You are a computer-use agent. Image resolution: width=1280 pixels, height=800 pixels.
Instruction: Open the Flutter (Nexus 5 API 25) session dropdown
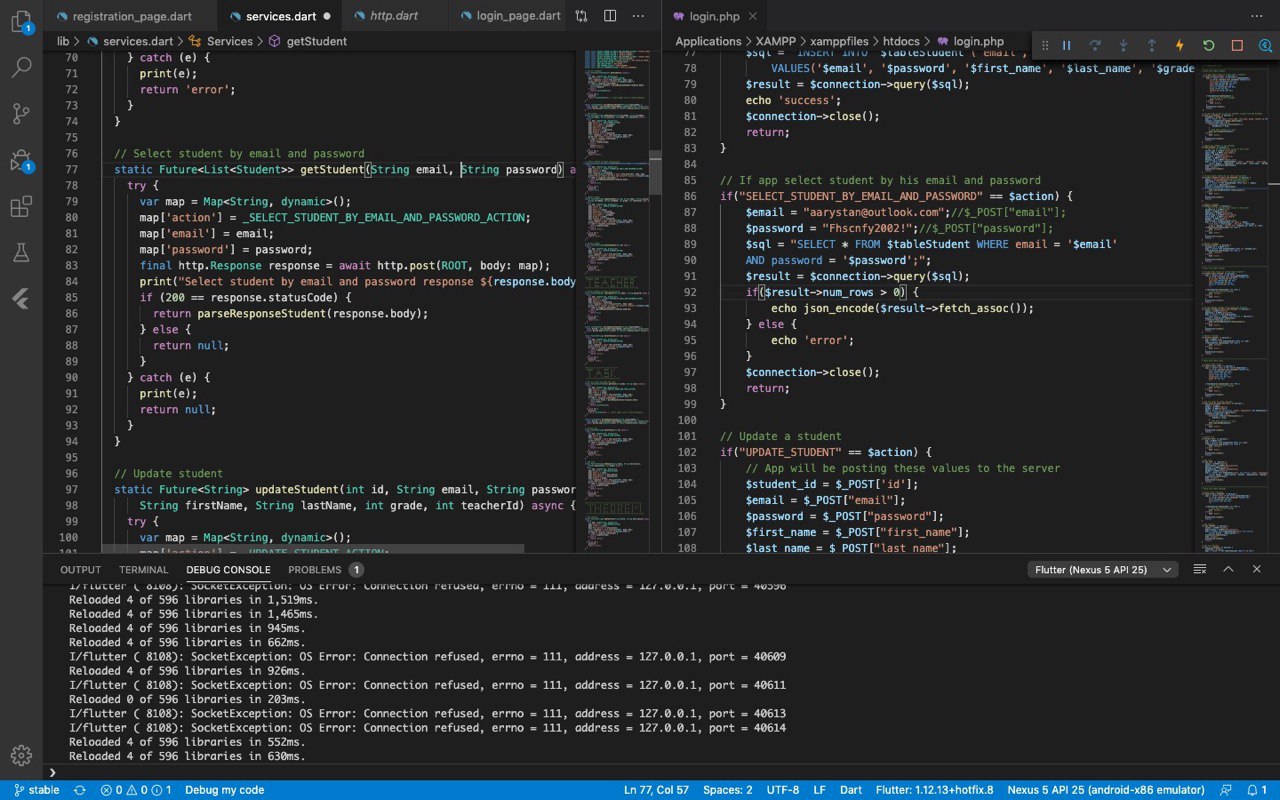click(x=1103, y=569)
